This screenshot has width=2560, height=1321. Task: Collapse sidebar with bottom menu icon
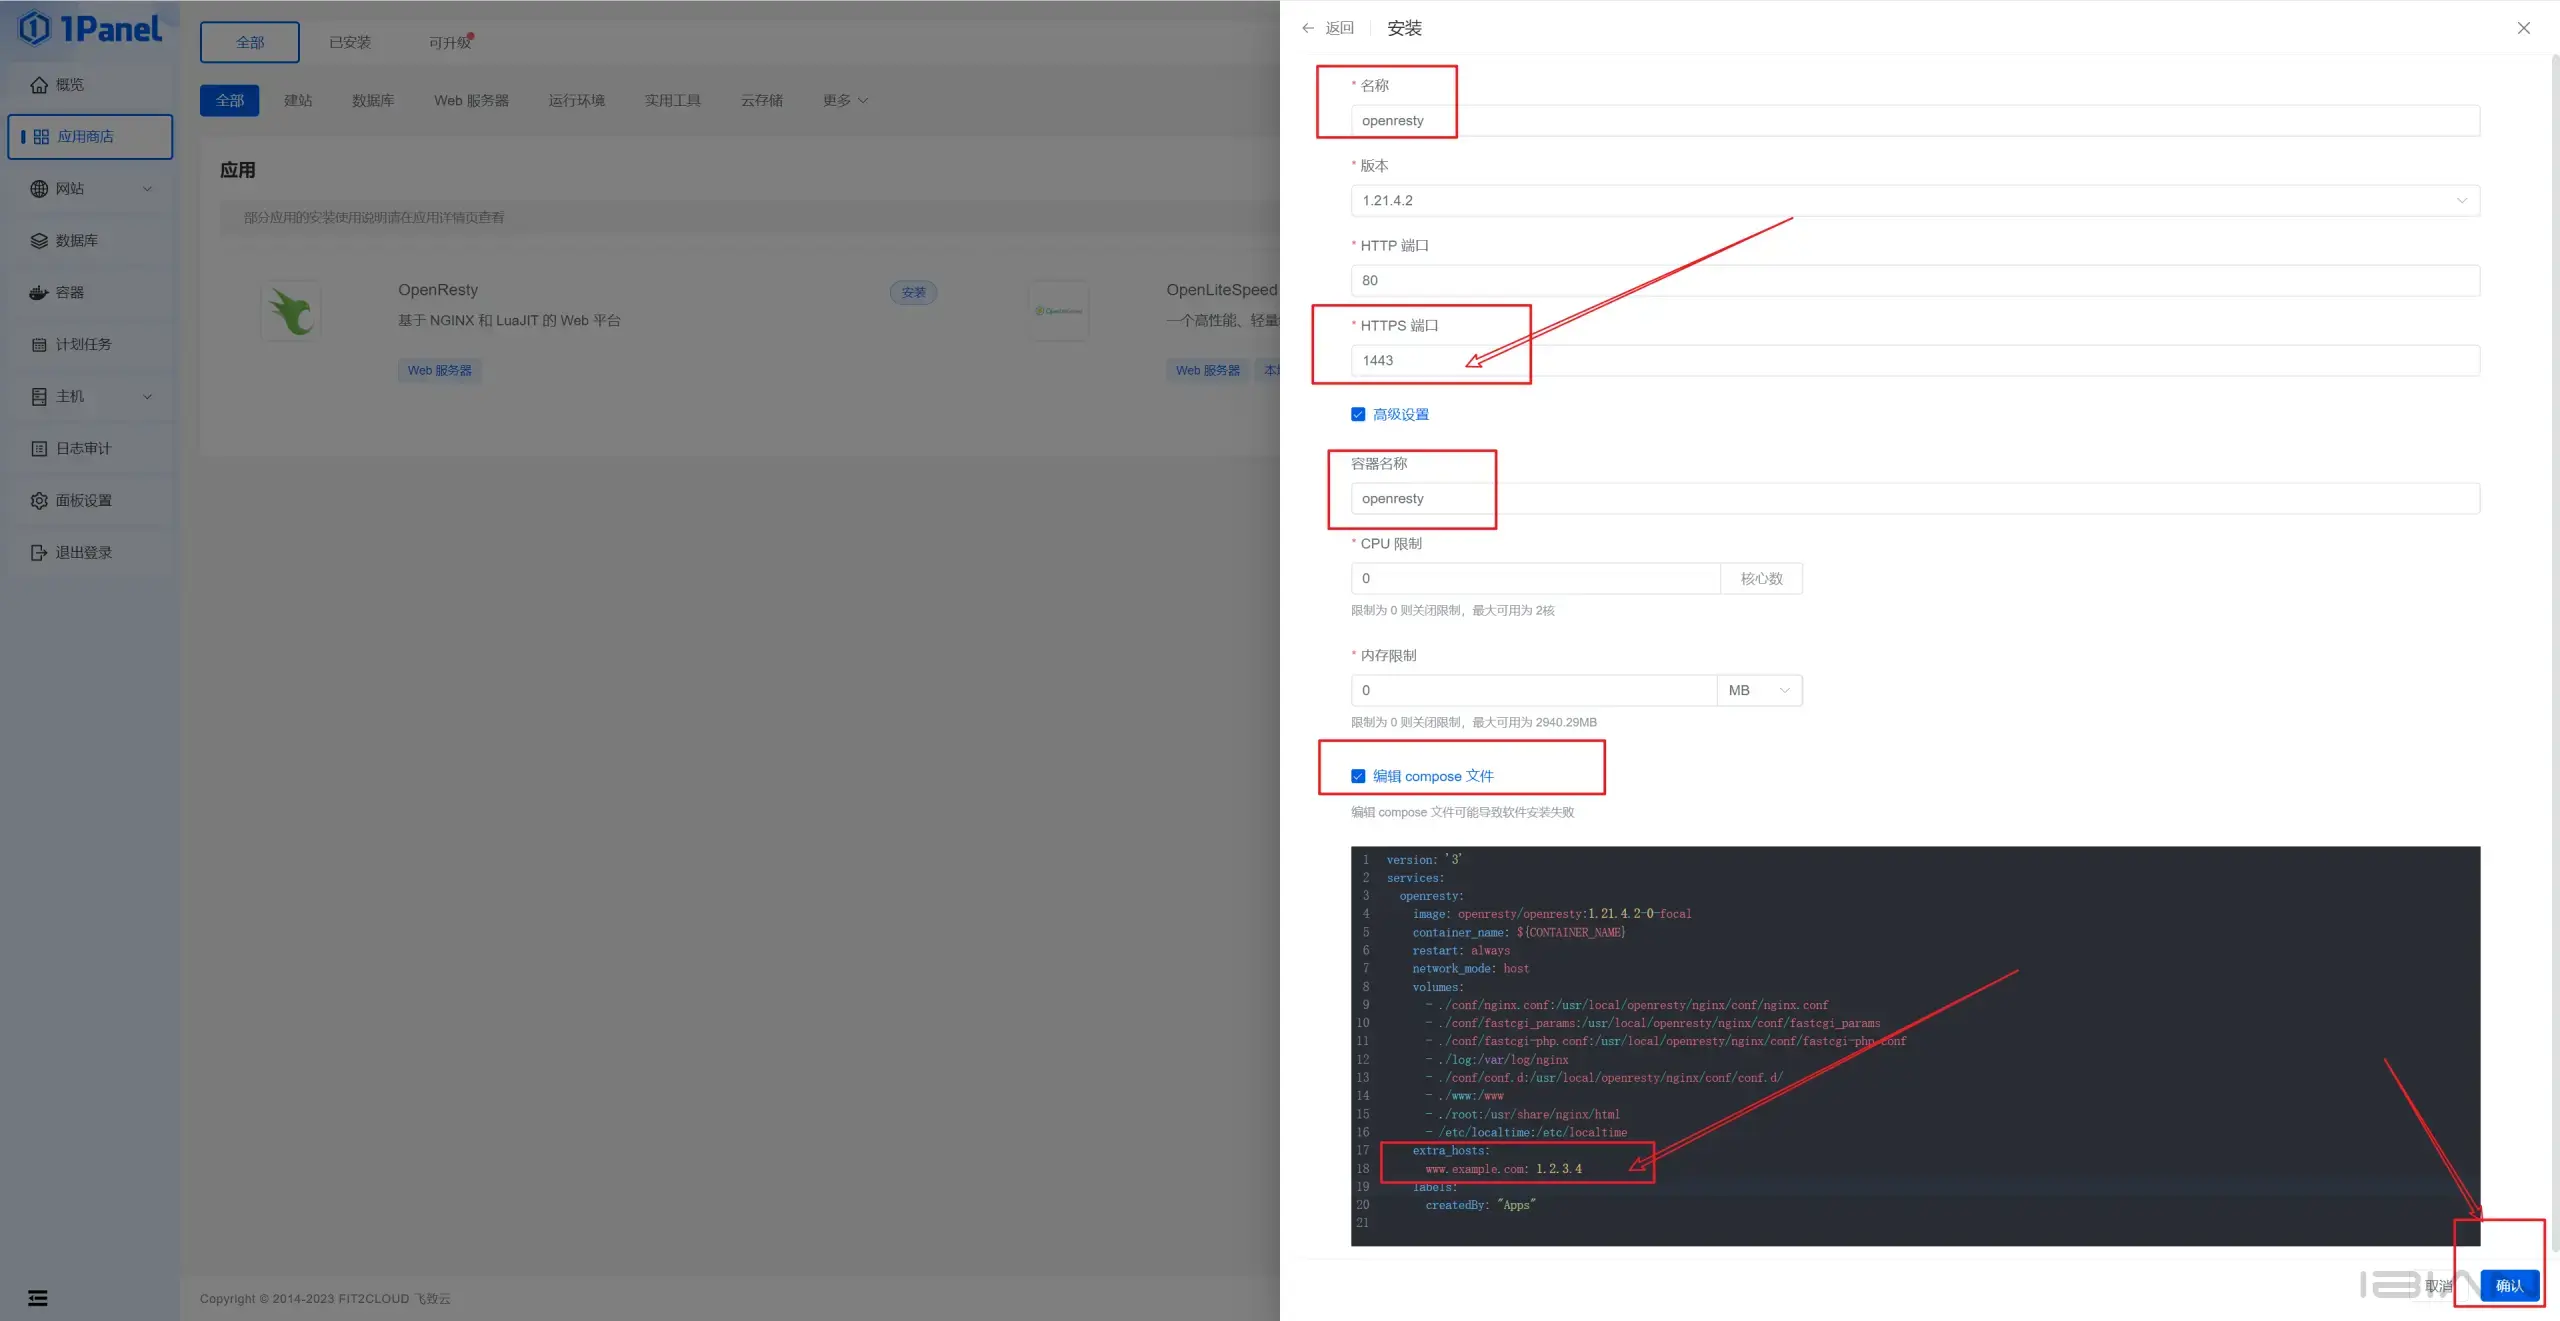pos(38,1298)
